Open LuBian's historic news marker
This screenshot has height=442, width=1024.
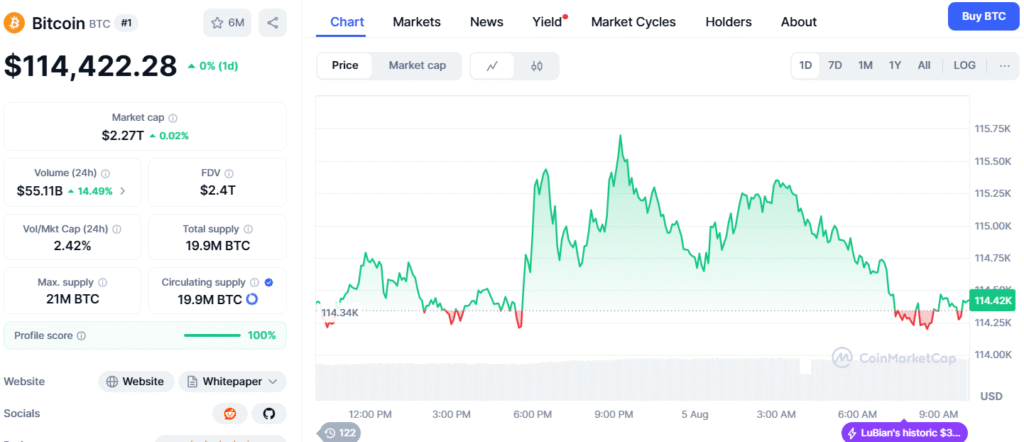pyautogui.click(x=904, y=433)
